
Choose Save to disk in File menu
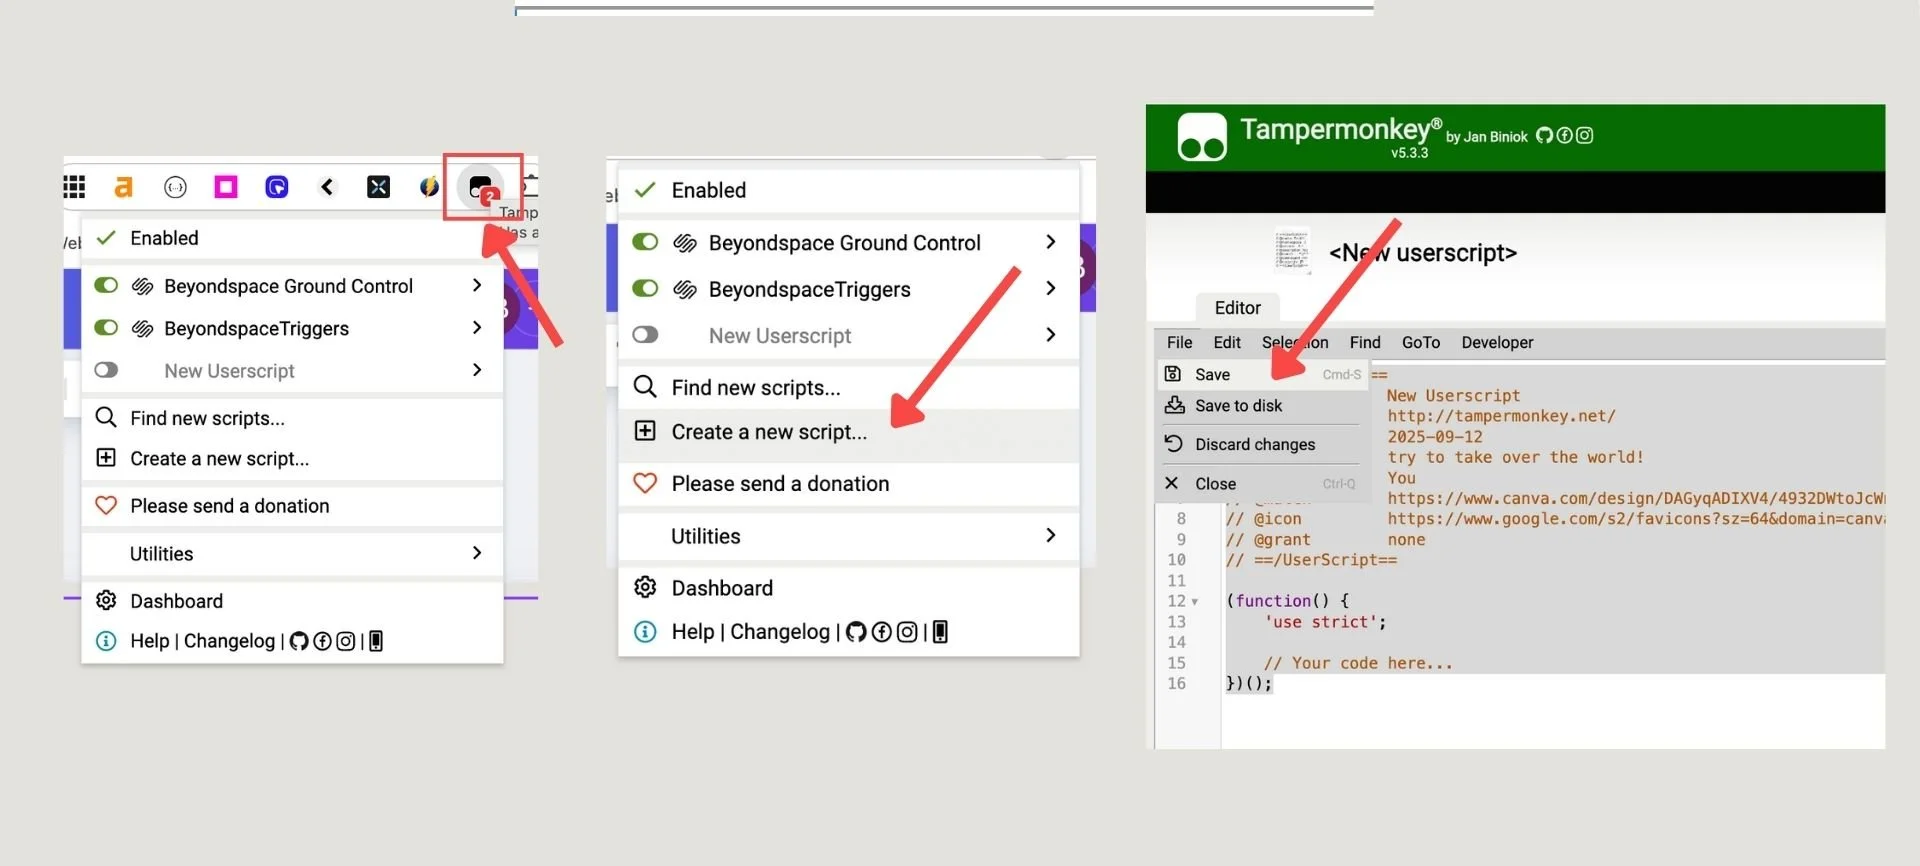tap(1263, 405)
